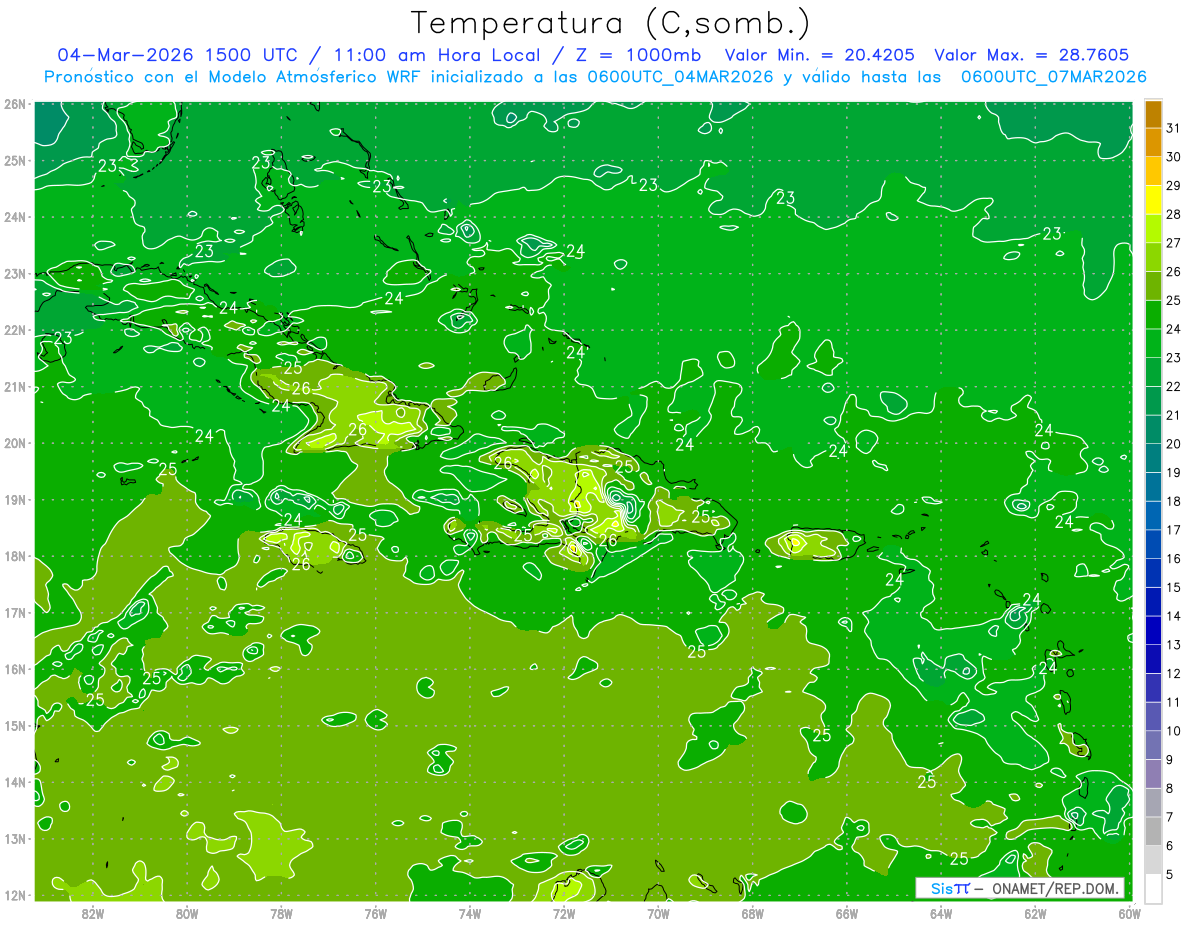Screen dimensions: 1200x927
Task: Select "Valor Max. = 28.7605" in the header
Action: pos(1033,55)
